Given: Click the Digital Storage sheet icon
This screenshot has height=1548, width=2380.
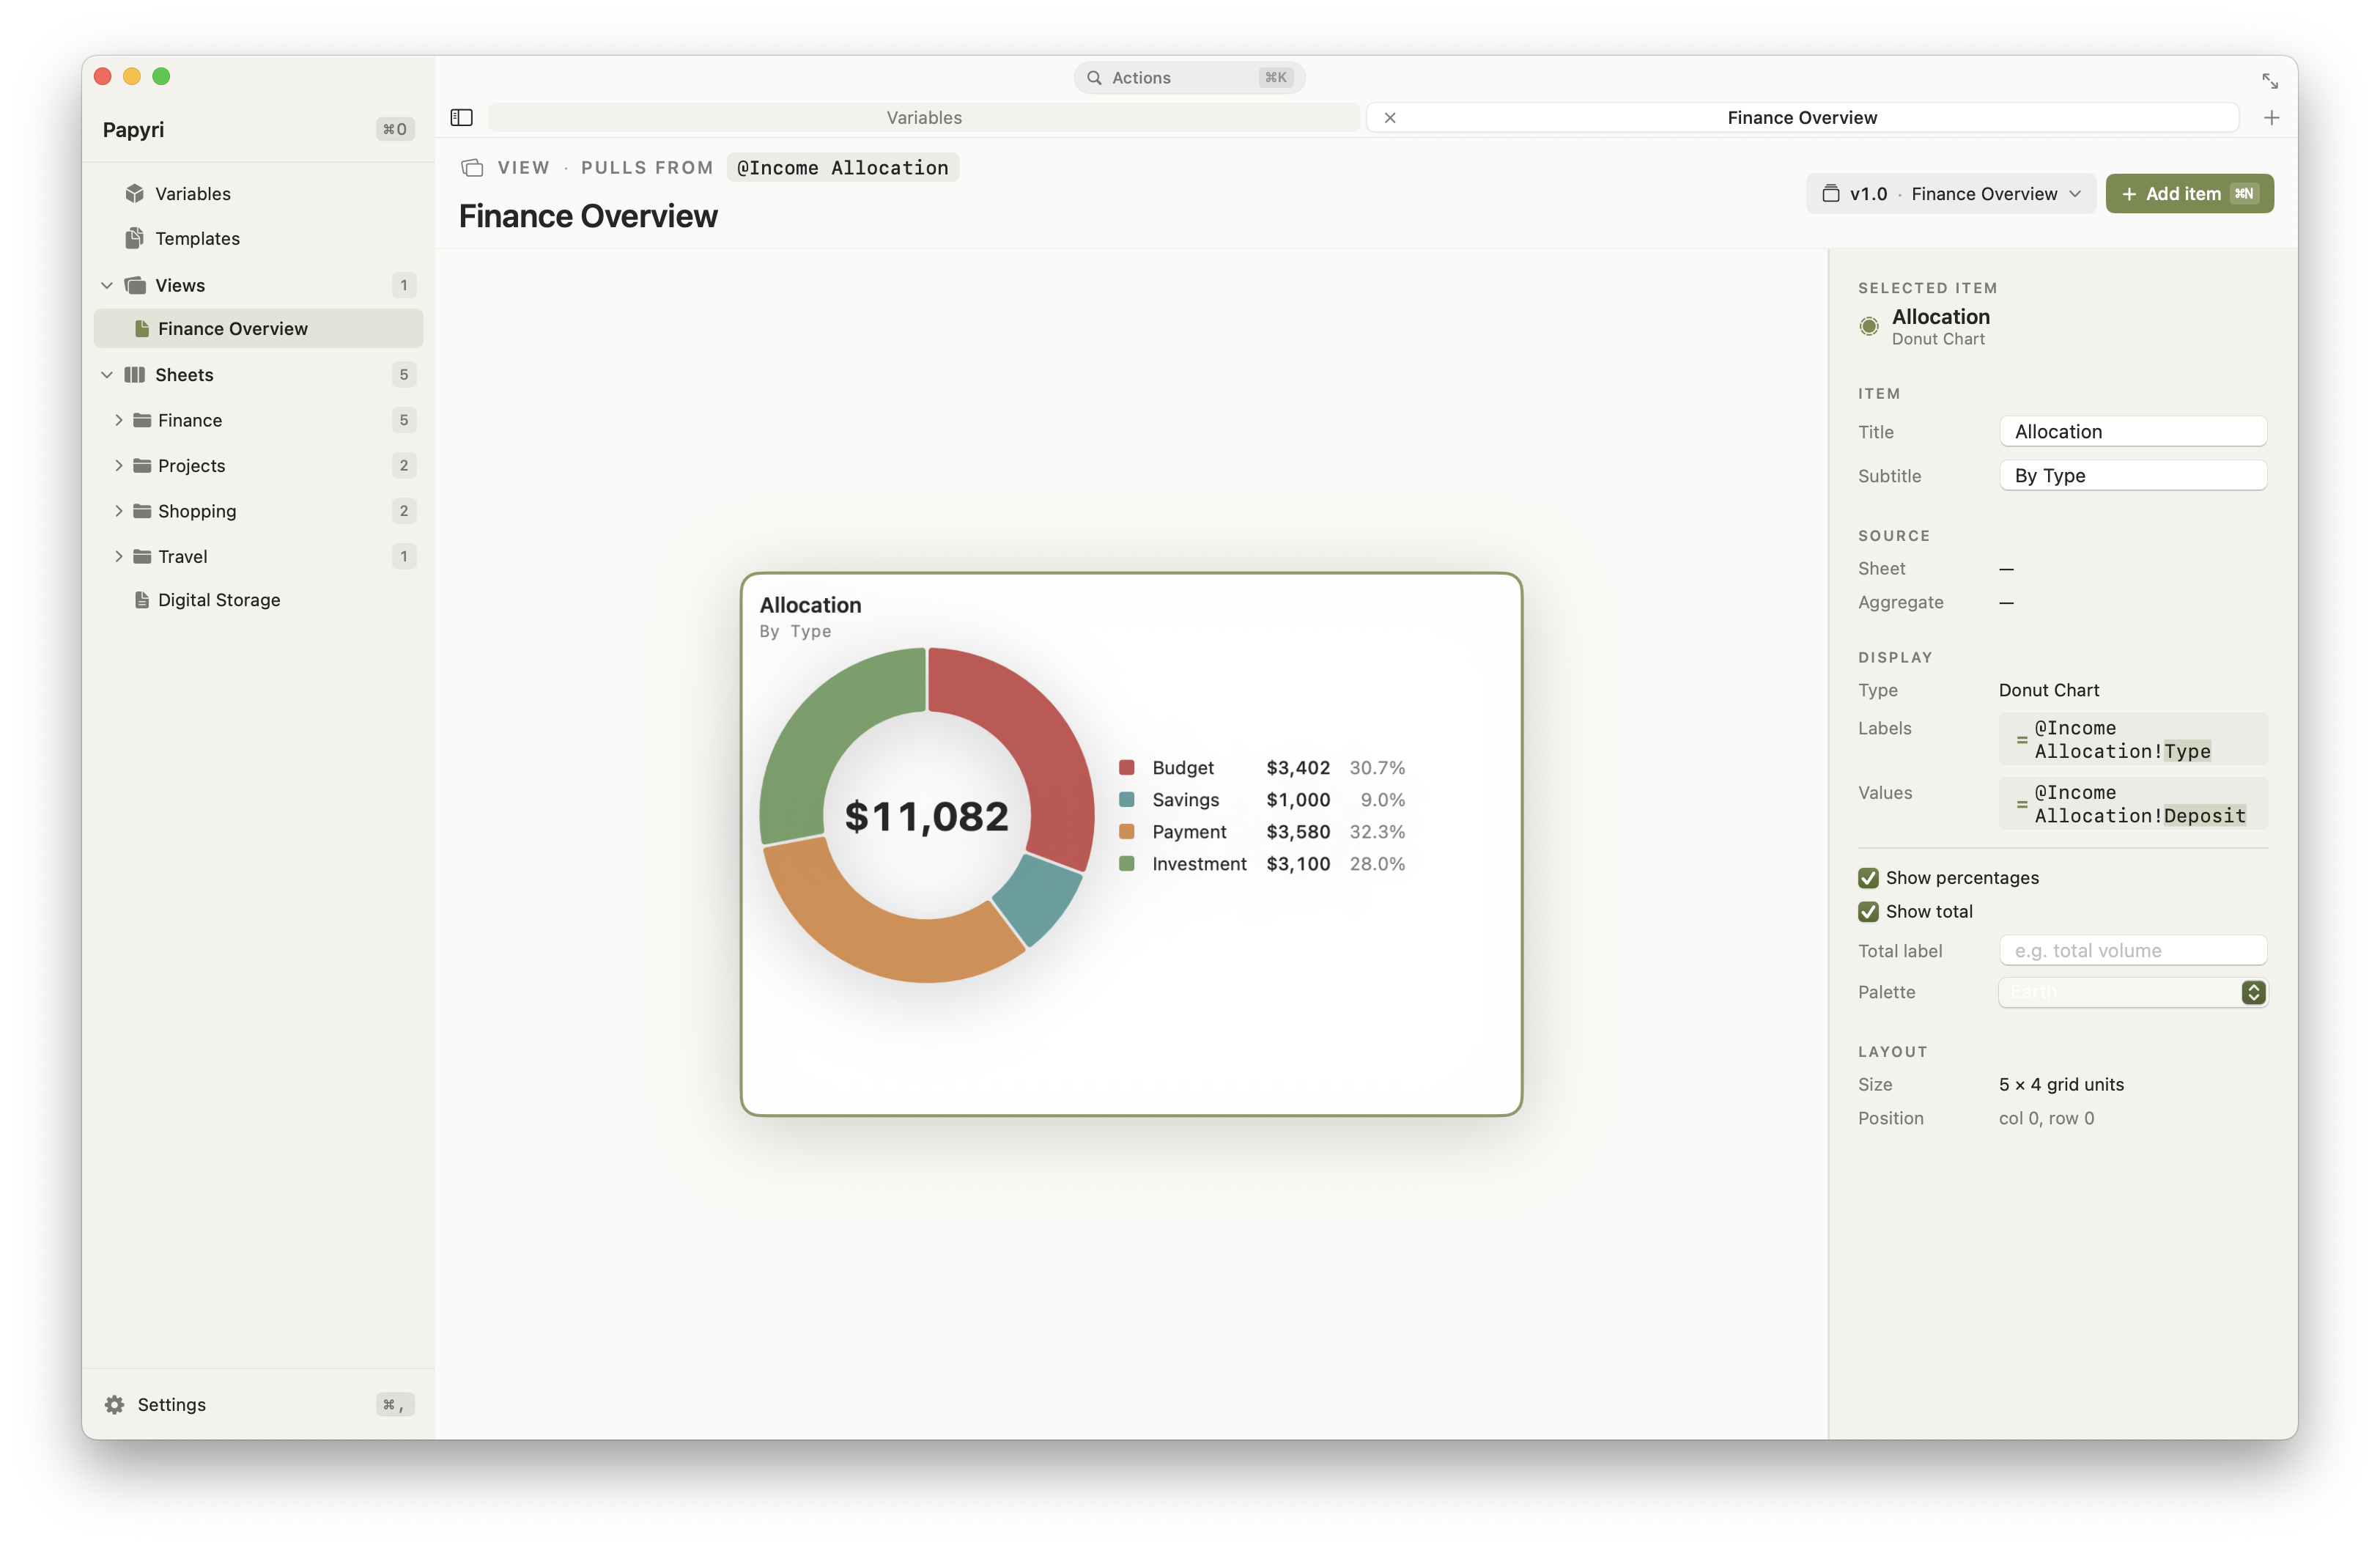Looking at the screenshot, I should (142, 600).
